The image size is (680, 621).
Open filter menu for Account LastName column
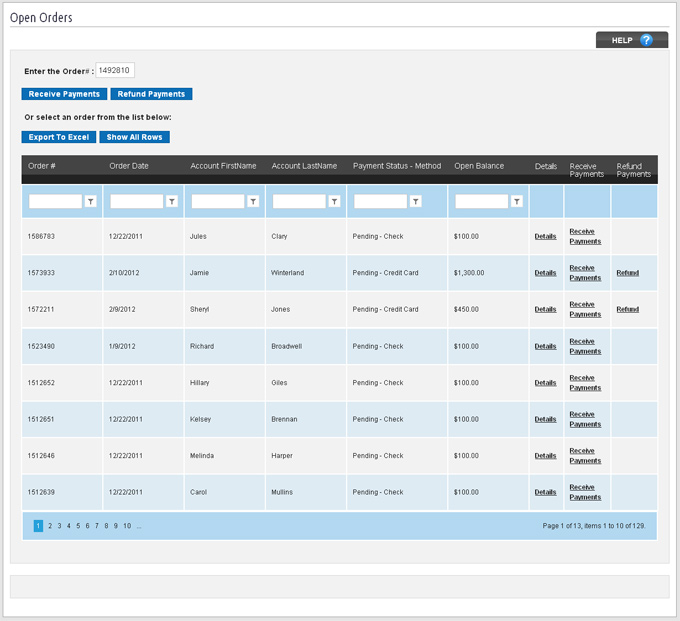(334, 201)
